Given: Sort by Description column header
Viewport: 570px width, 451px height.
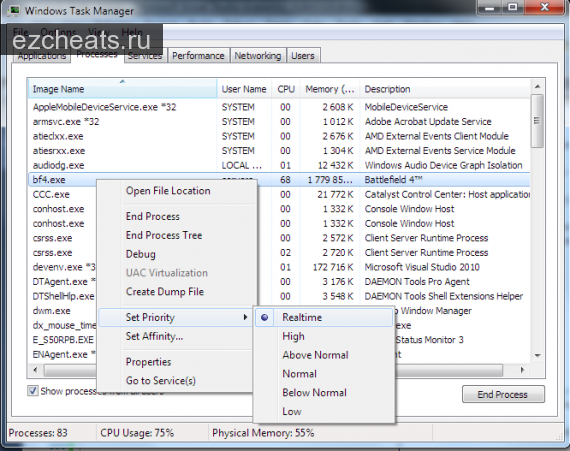Looking at the screenshot, I should tap(445, 89).
